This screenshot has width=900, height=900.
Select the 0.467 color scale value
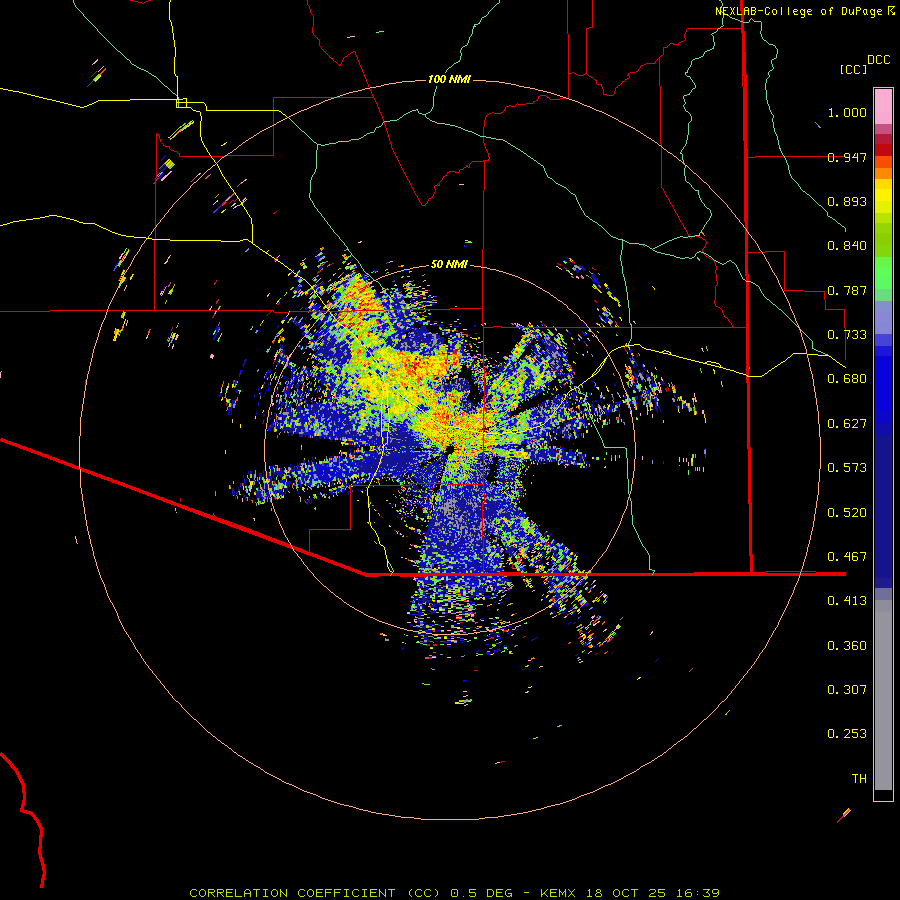[x=847, y=557]
